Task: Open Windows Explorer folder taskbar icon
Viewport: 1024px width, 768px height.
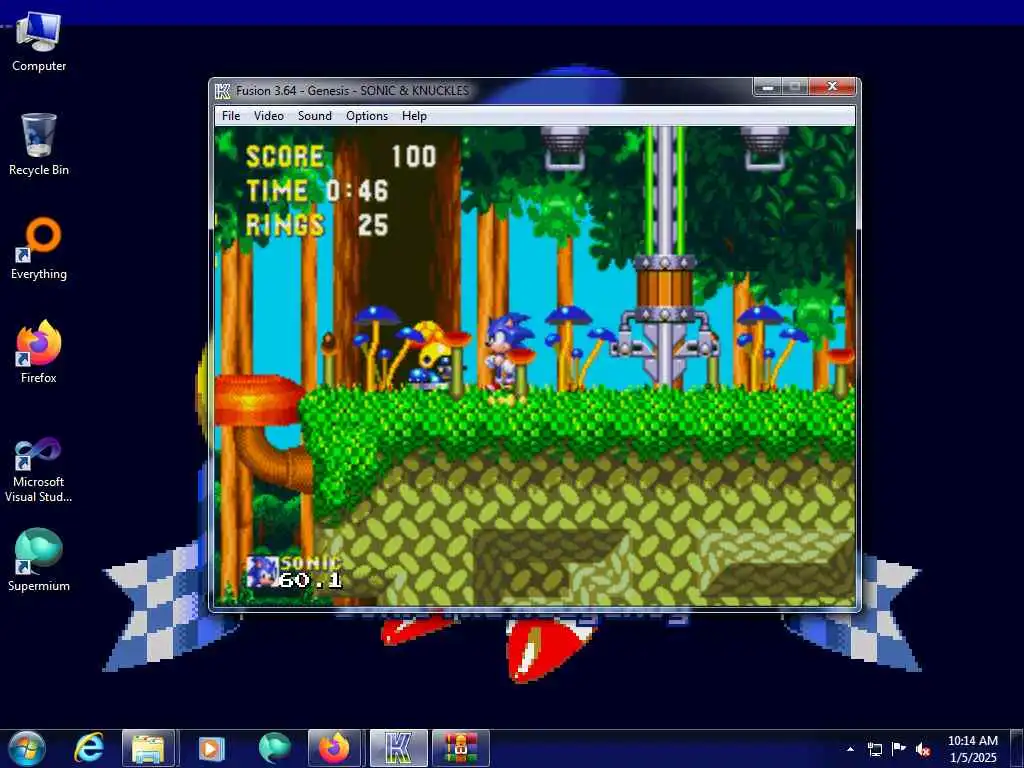Action: [x=148, y=748]
